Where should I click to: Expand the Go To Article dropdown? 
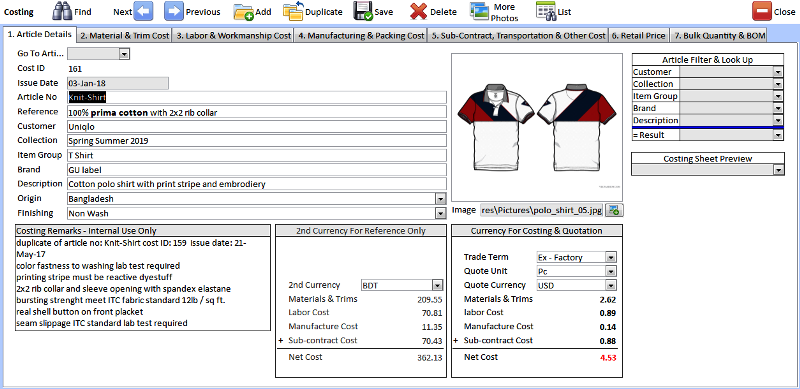tap(124, 54)
